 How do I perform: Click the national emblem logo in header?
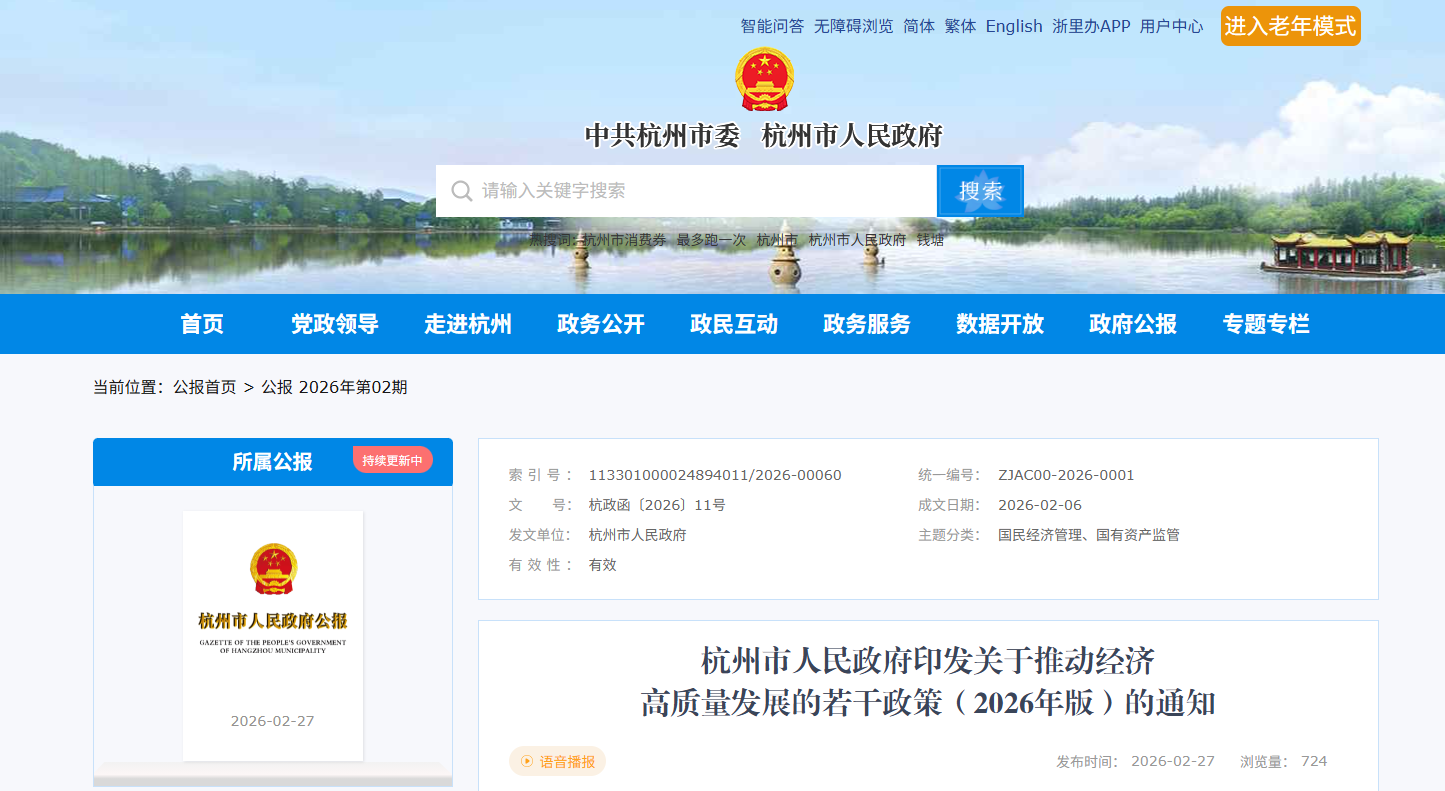764,79
